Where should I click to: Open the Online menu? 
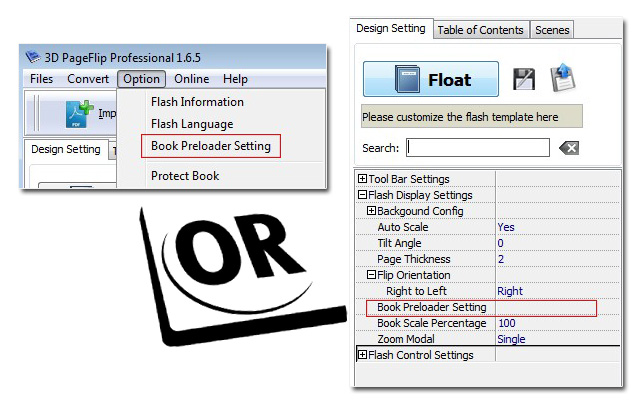tap(191, 79)
